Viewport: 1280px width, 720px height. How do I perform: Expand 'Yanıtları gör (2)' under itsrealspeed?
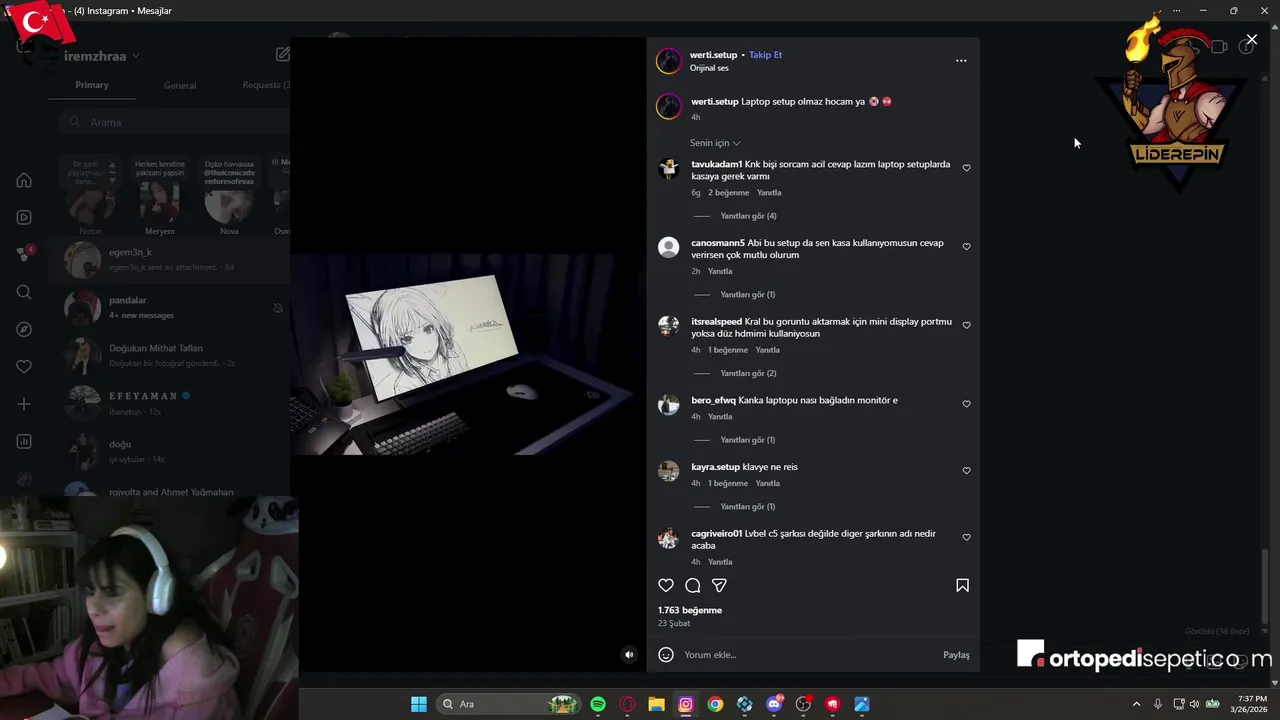(748, 373)
